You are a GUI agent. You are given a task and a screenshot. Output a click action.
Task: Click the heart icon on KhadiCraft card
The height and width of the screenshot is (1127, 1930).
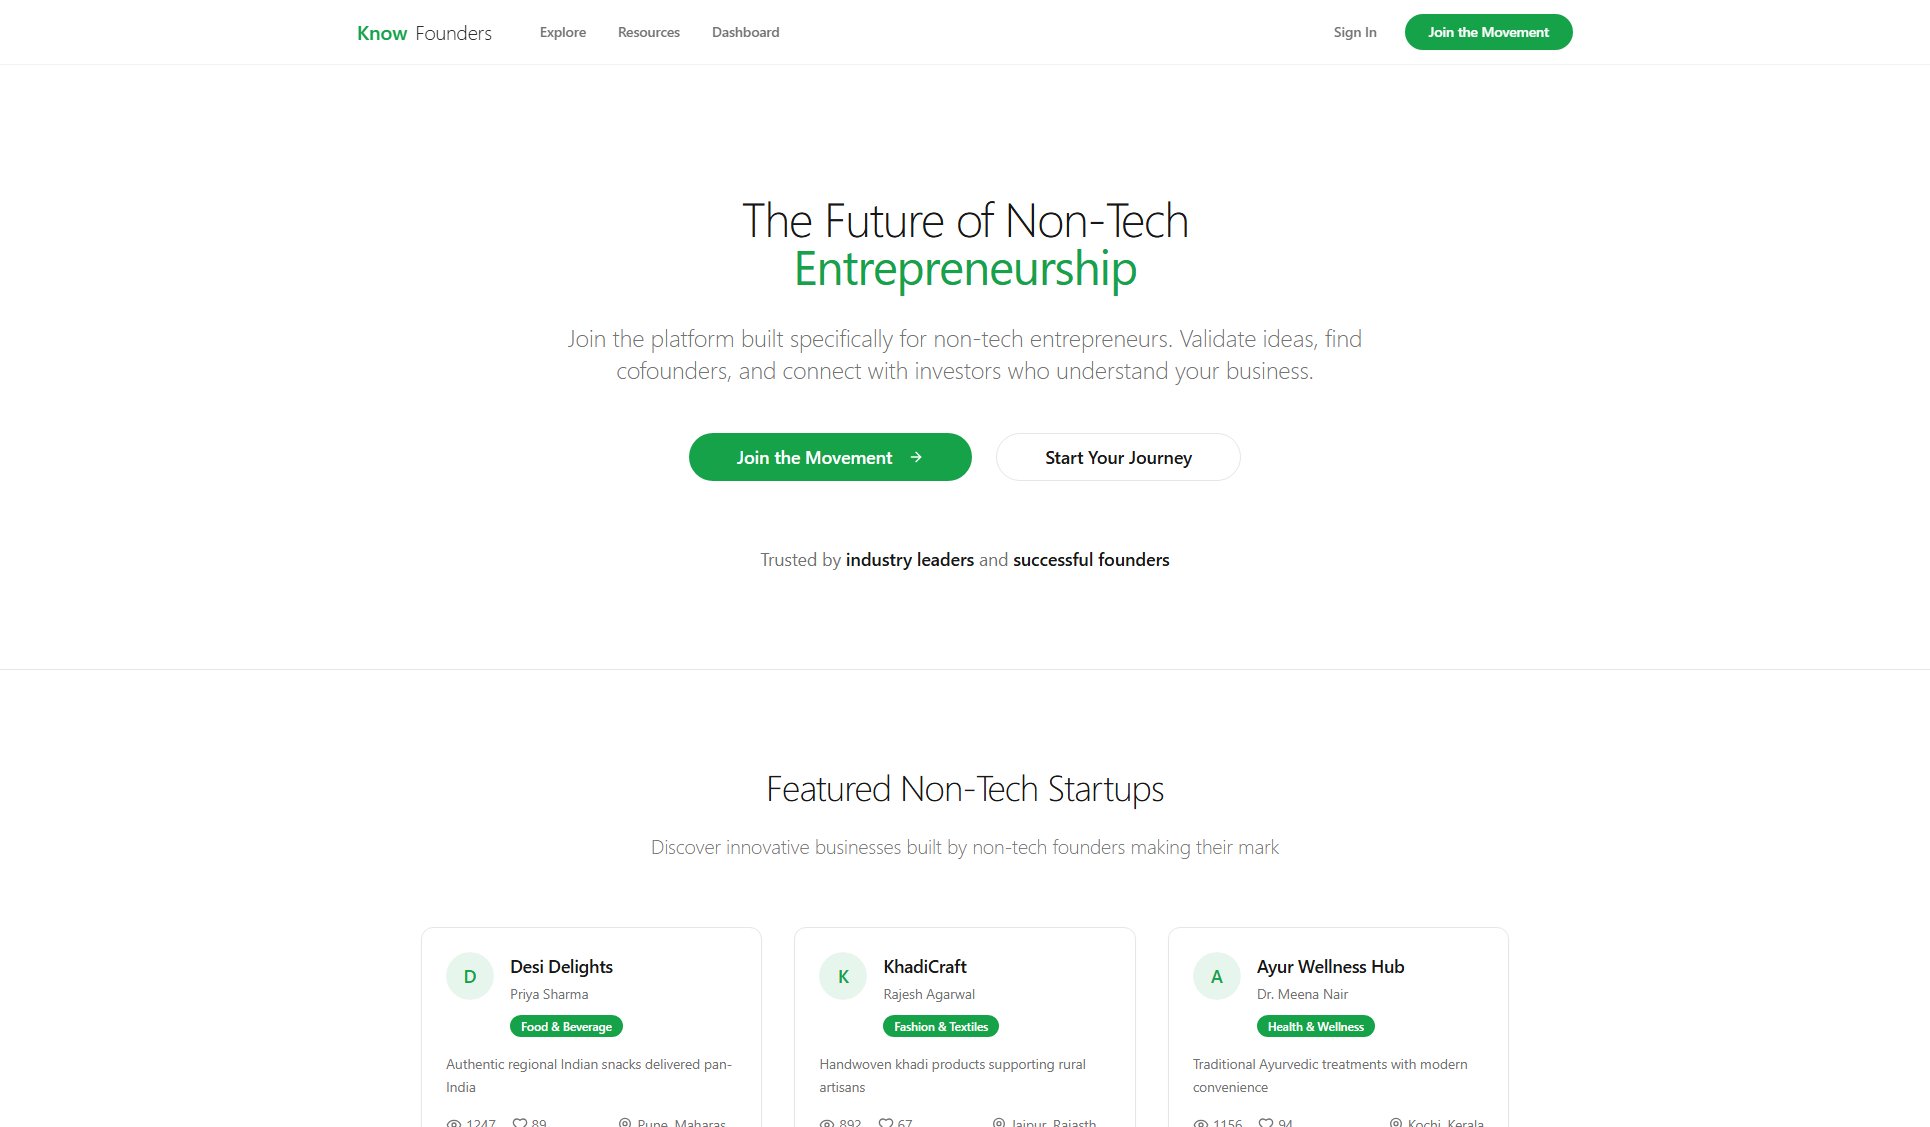coord(886,1122)
